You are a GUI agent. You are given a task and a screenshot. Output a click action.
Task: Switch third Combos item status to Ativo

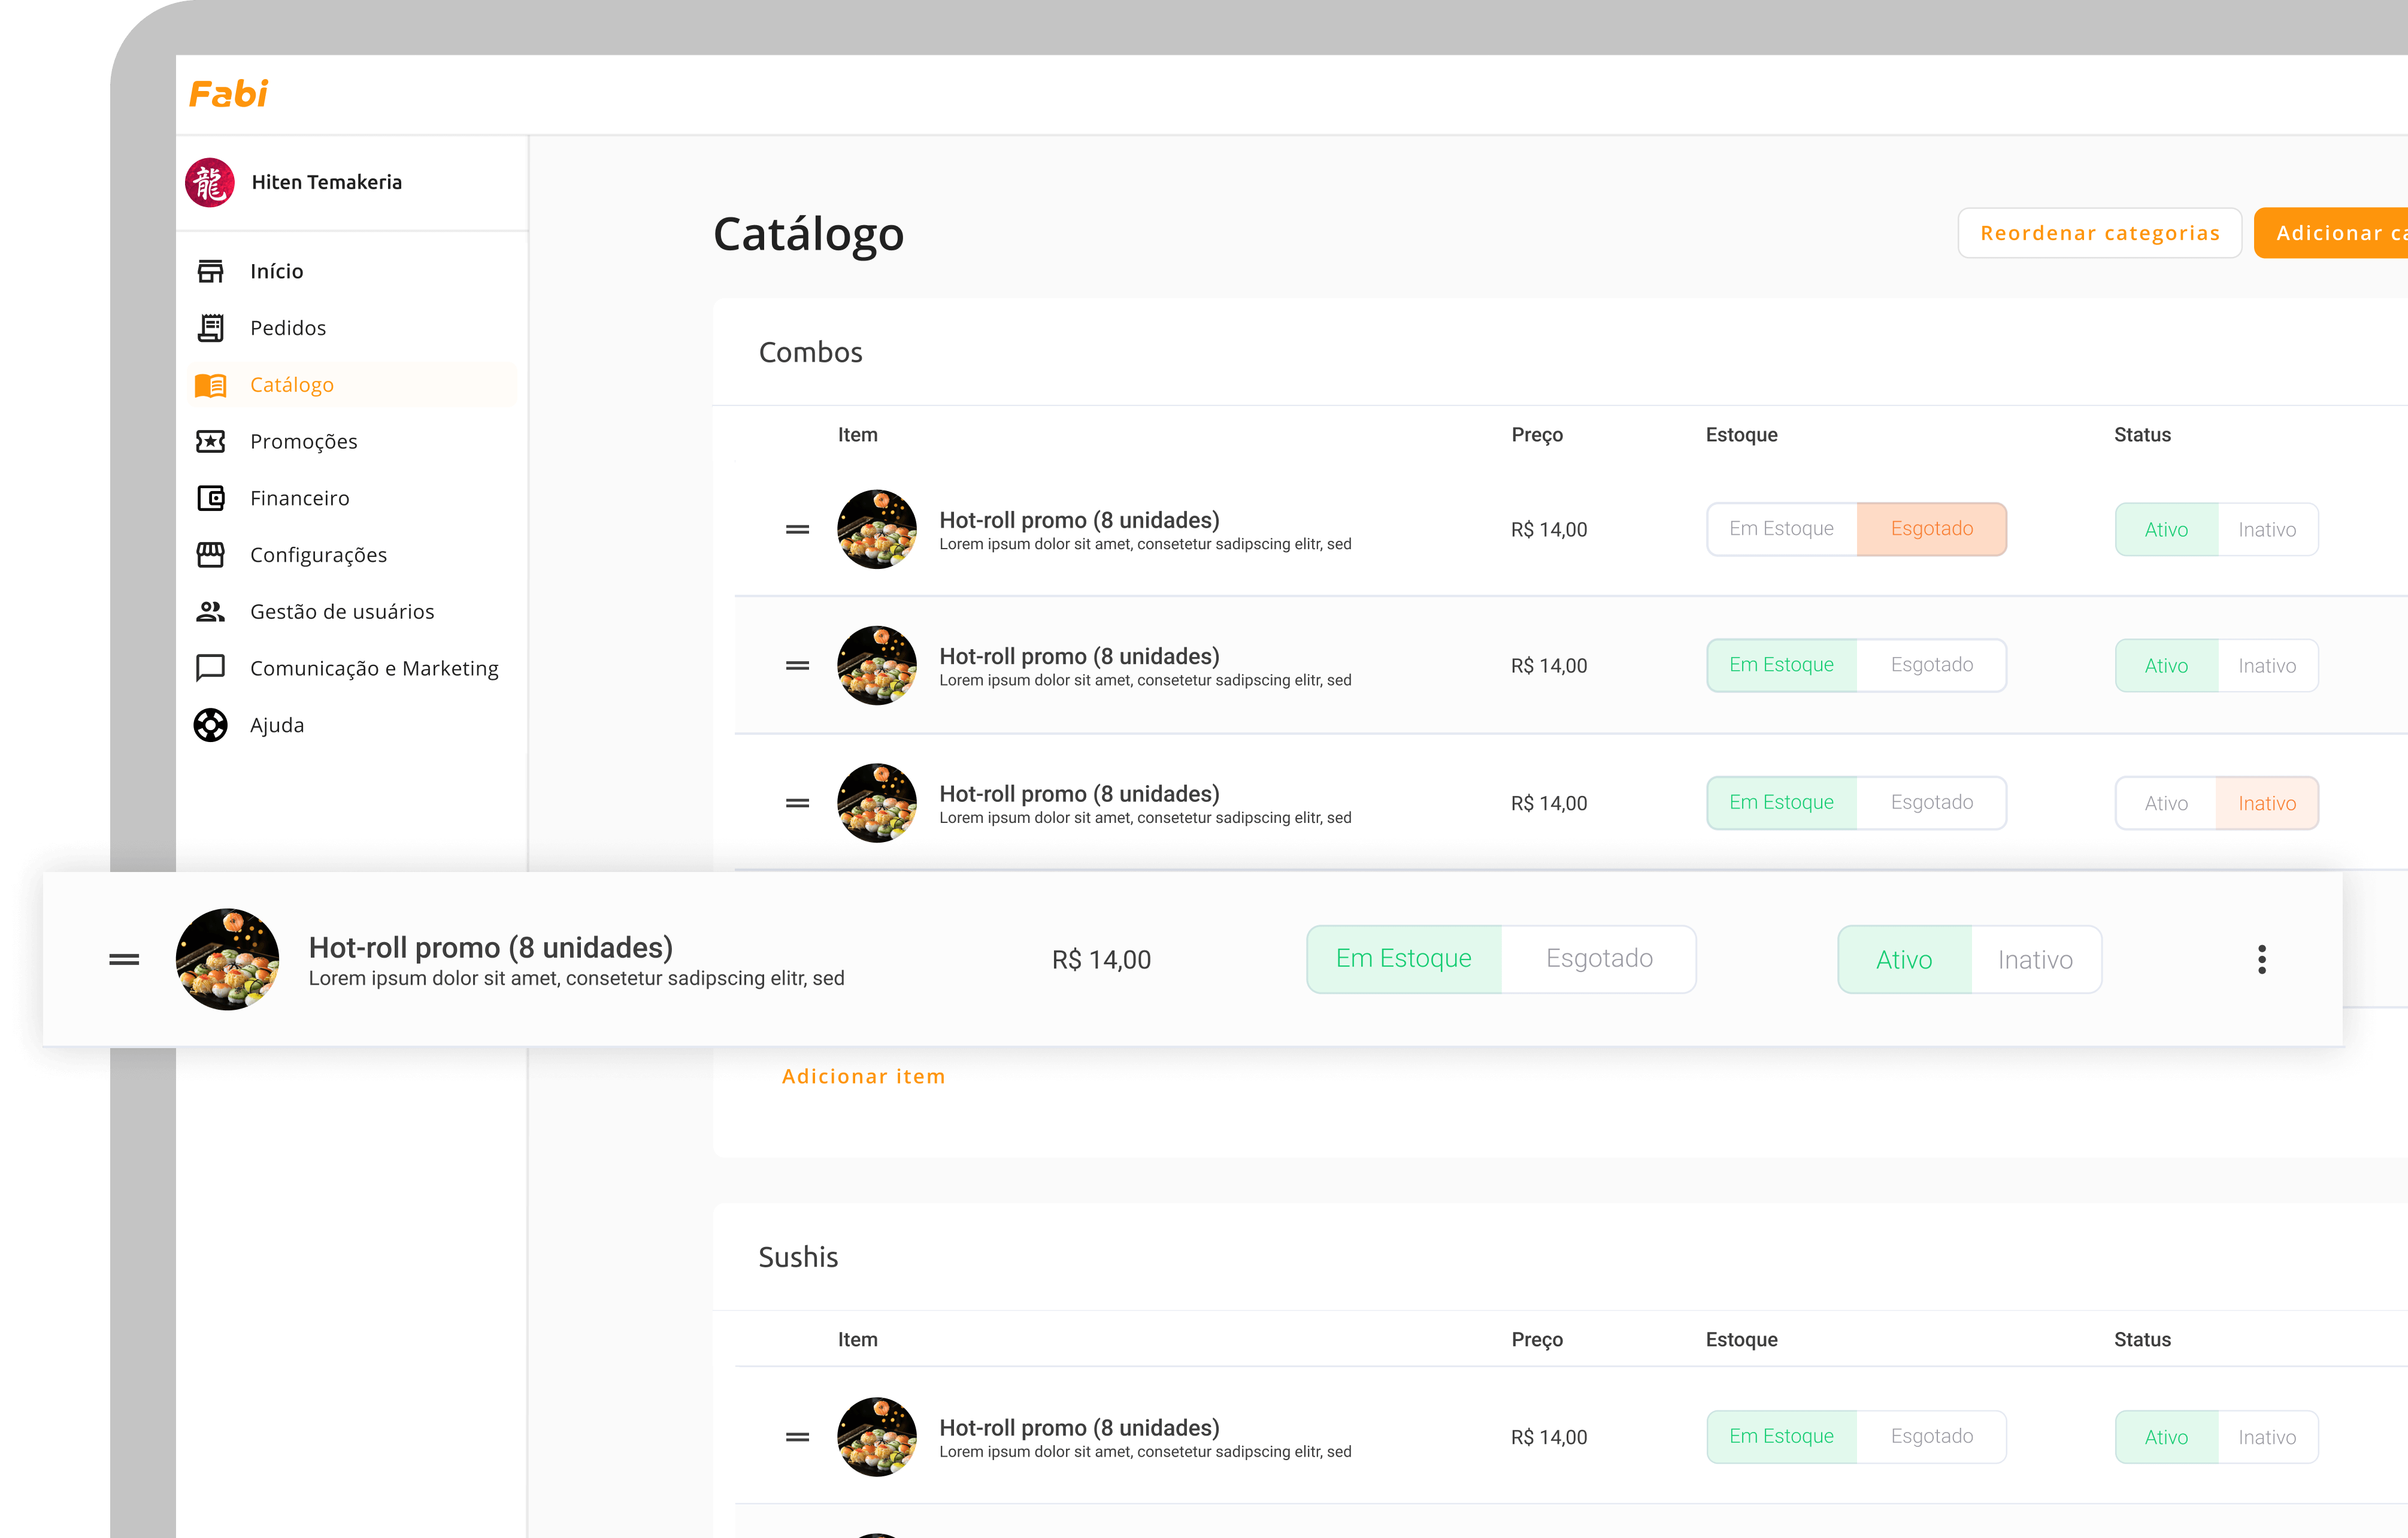(2165, 803)
